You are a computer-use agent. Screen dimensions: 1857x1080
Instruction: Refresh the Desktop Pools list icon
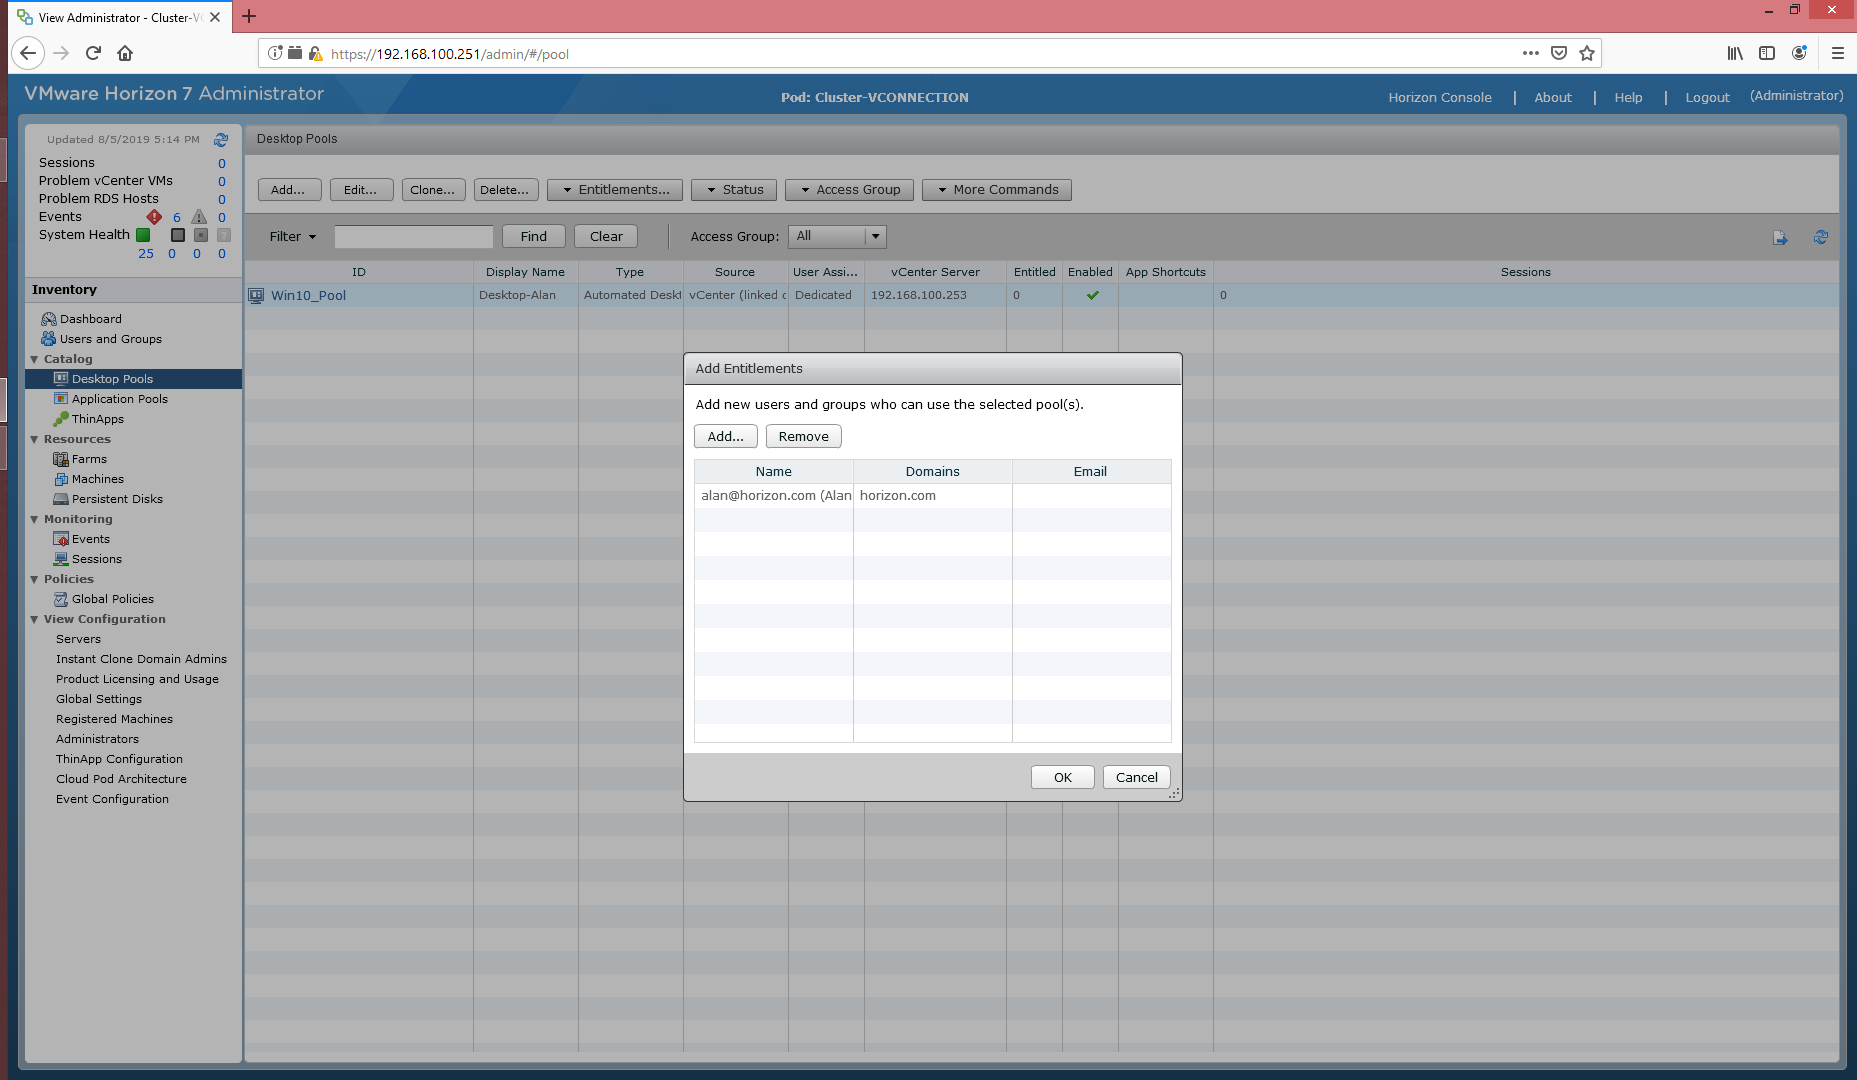1820,238
